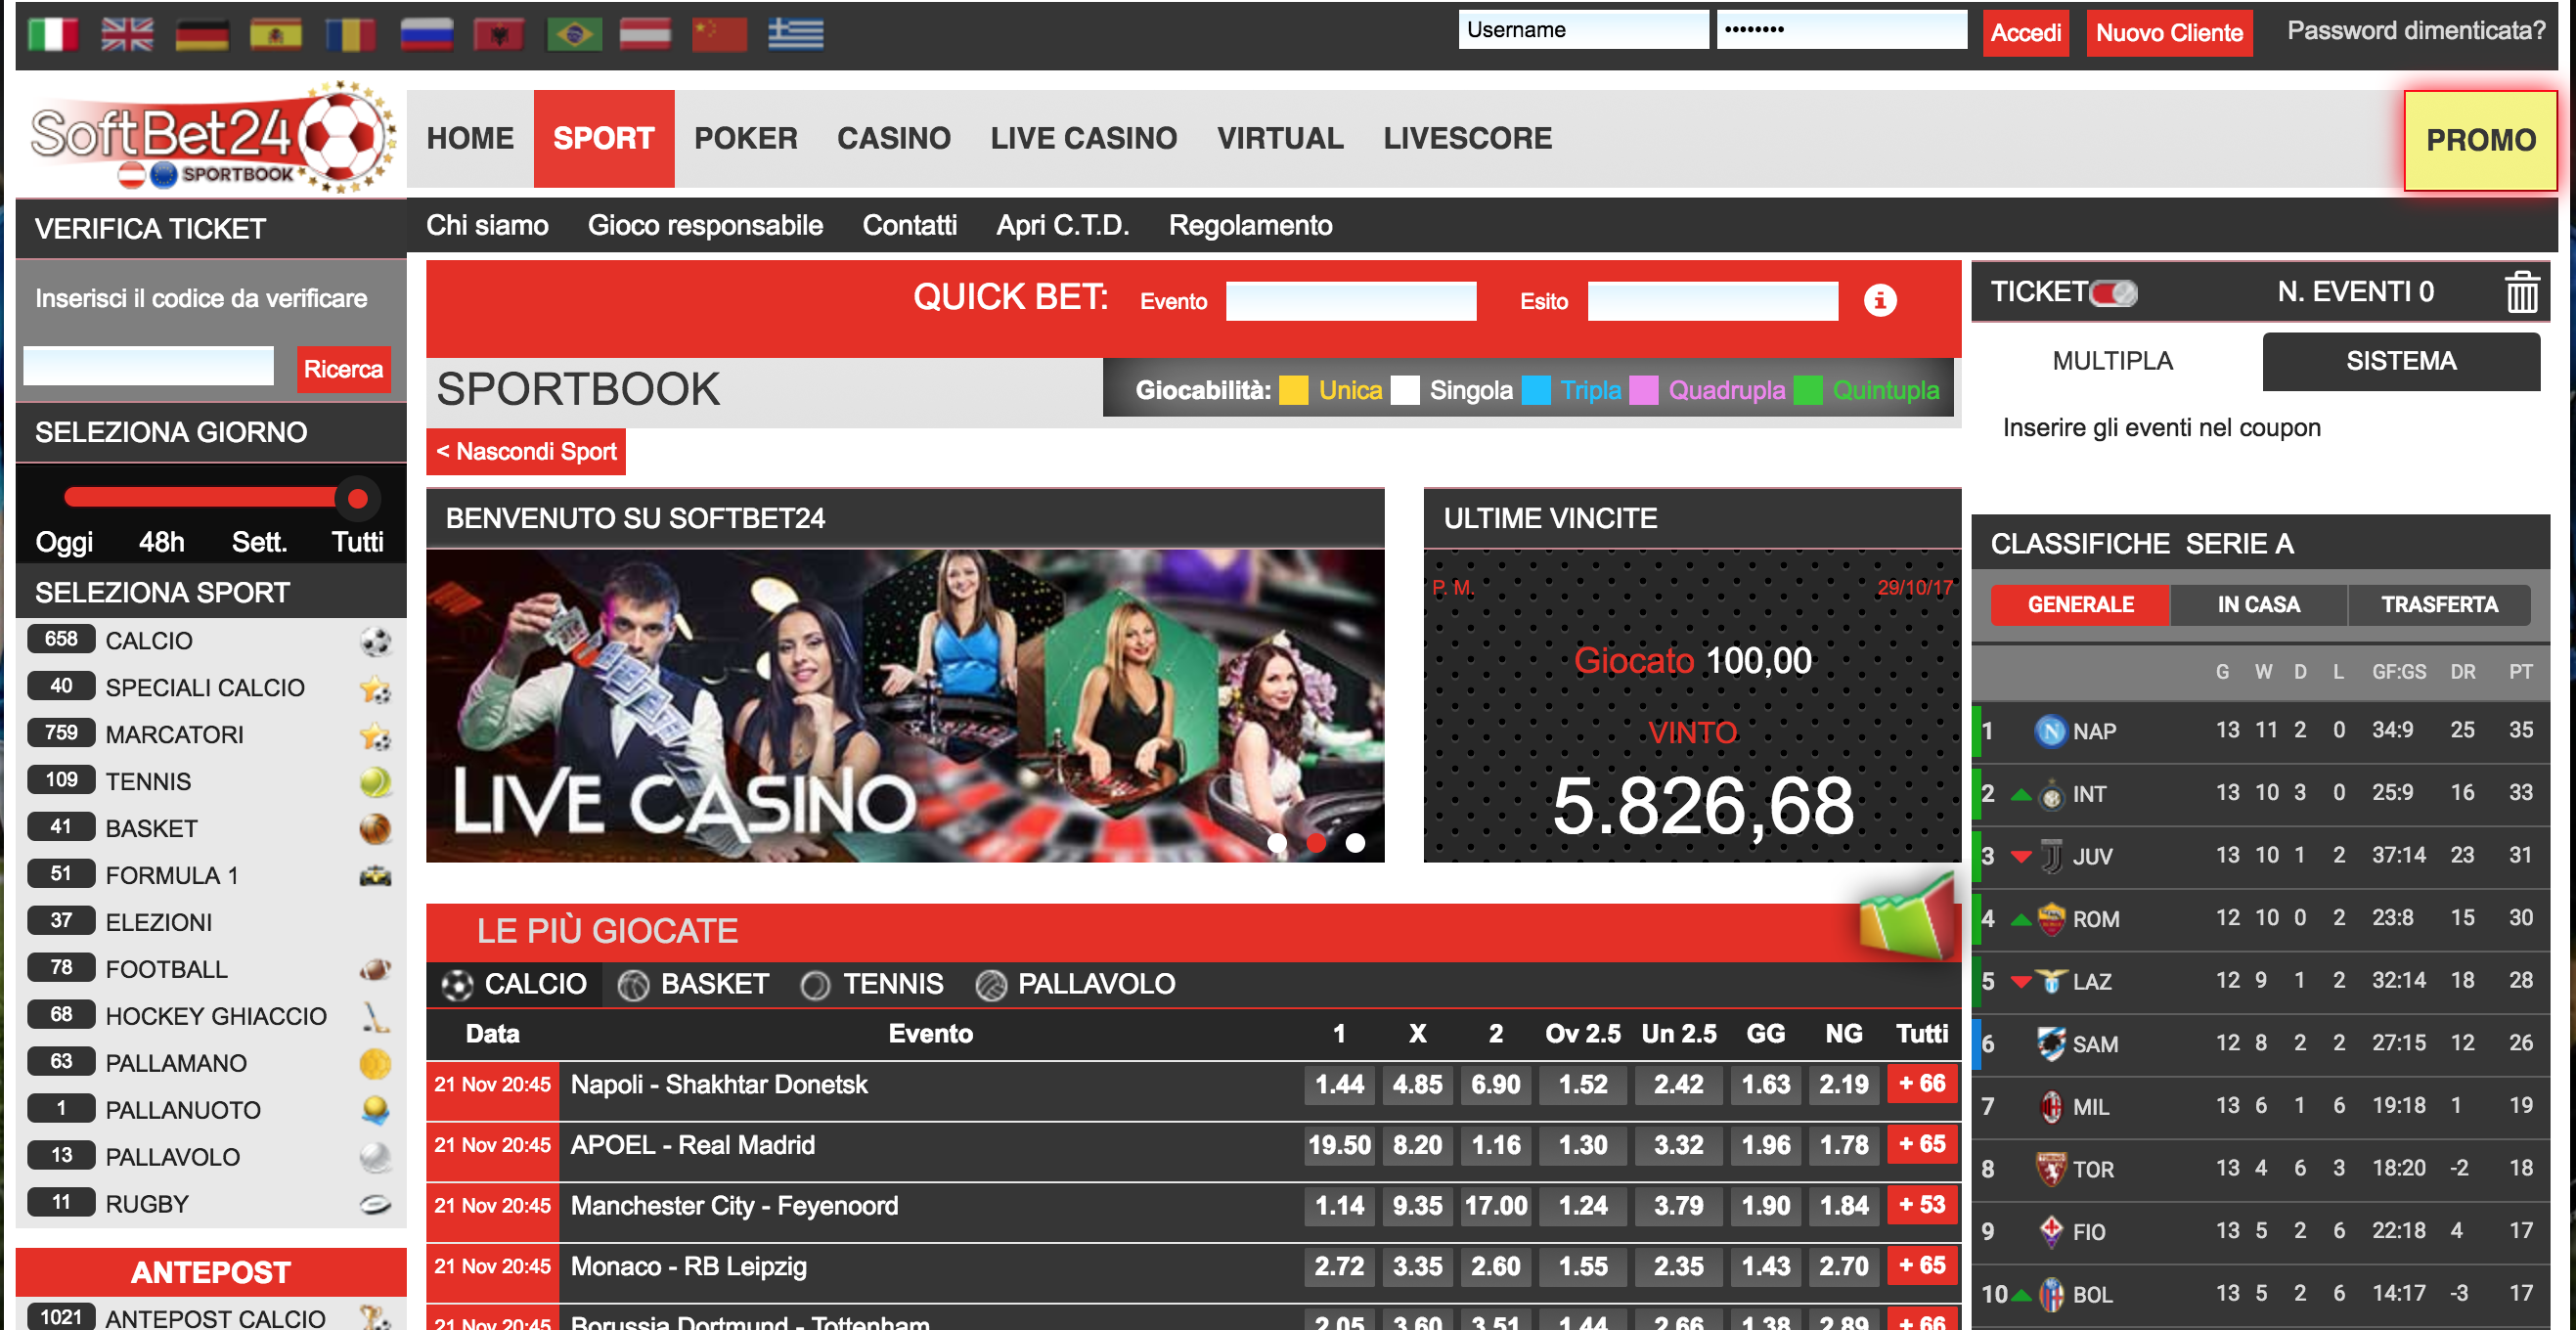Viewport: 2576px width, 1330px height.
Task: Click the pink Quadrupla color swatch
Action: [x=1643, y=390]
